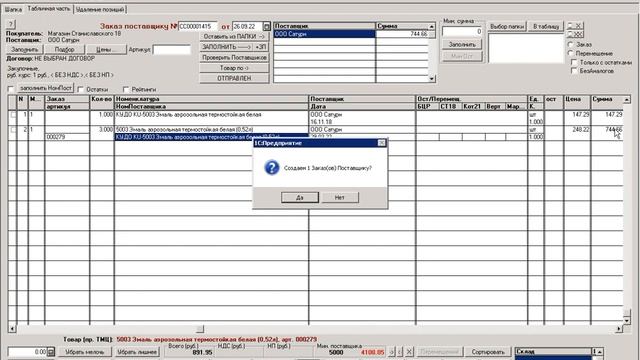Tick the checkbox of table row 1
This screenshot has width=640, height=360.
tap(13, 115)
